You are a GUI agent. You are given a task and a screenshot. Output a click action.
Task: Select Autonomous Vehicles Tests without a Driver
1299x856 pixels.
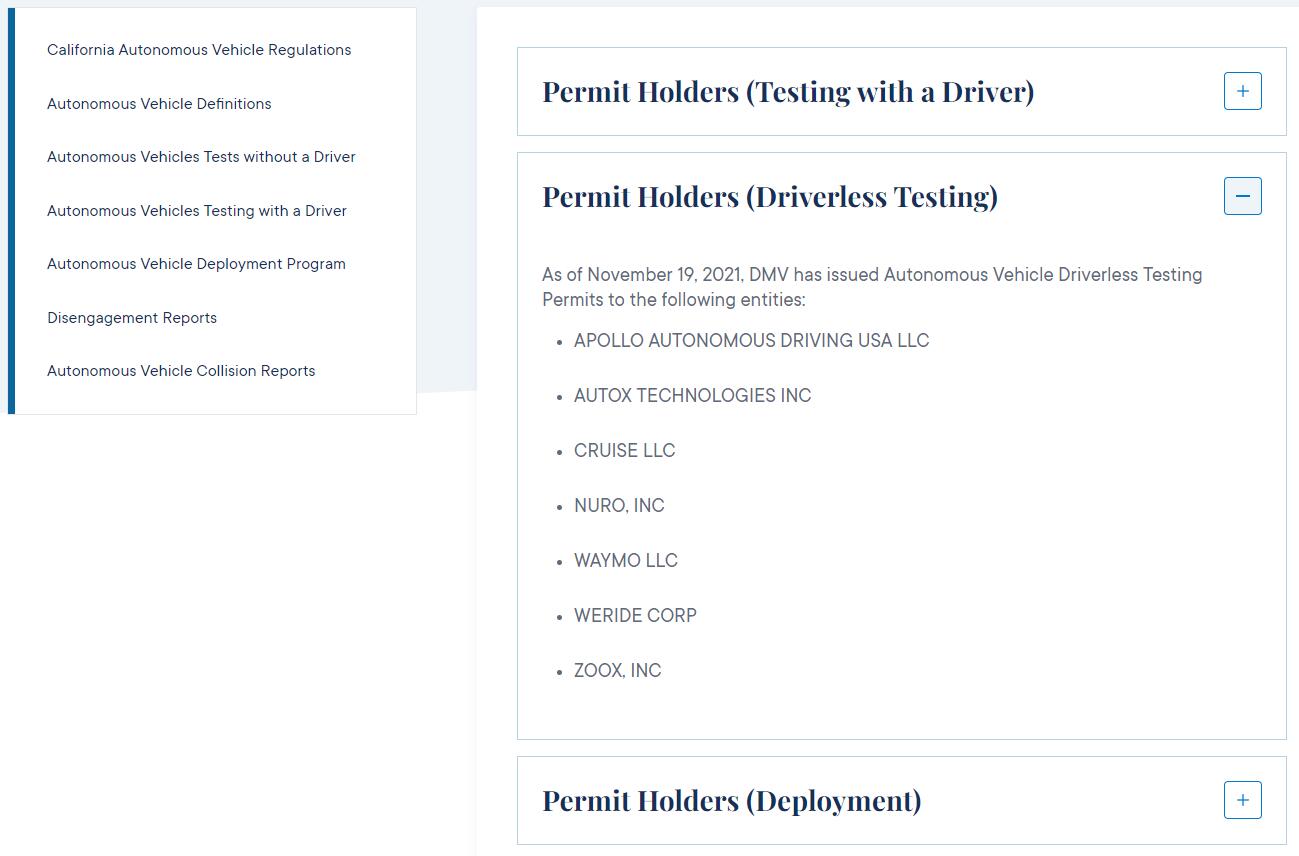tap(201, 157)
